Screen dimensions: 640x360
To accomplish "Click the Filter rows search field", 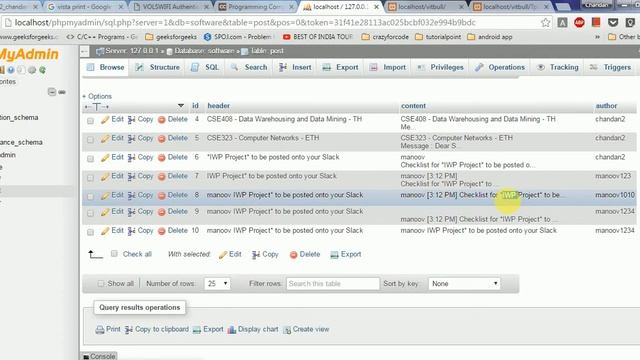I will (333, 284).
